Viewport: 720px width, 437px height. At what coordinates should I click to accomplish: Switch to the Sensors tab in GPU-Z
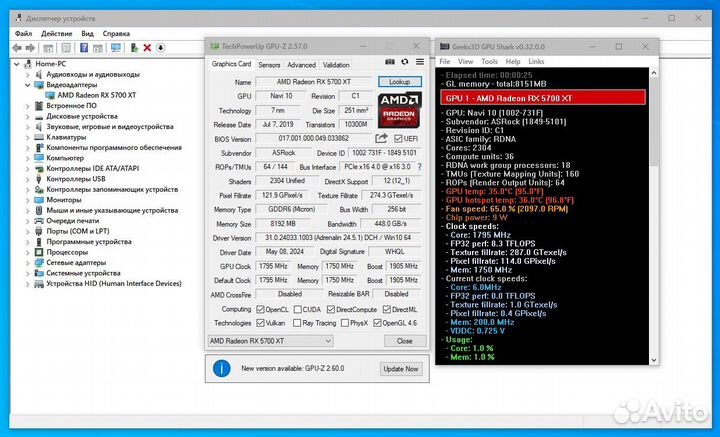[269, 64]
